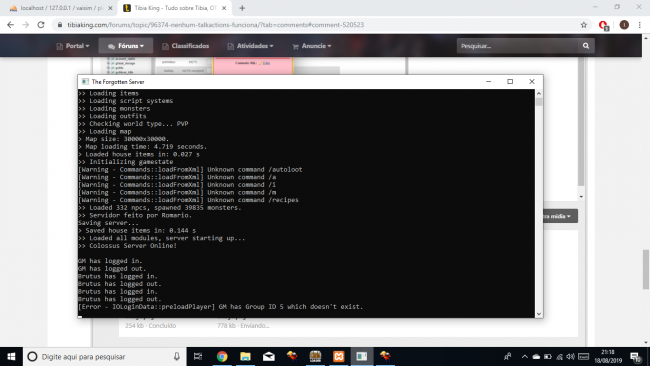Viewport: 650px width, 366px height.
Task: Show hidden system tray icons
Action: 524,356
